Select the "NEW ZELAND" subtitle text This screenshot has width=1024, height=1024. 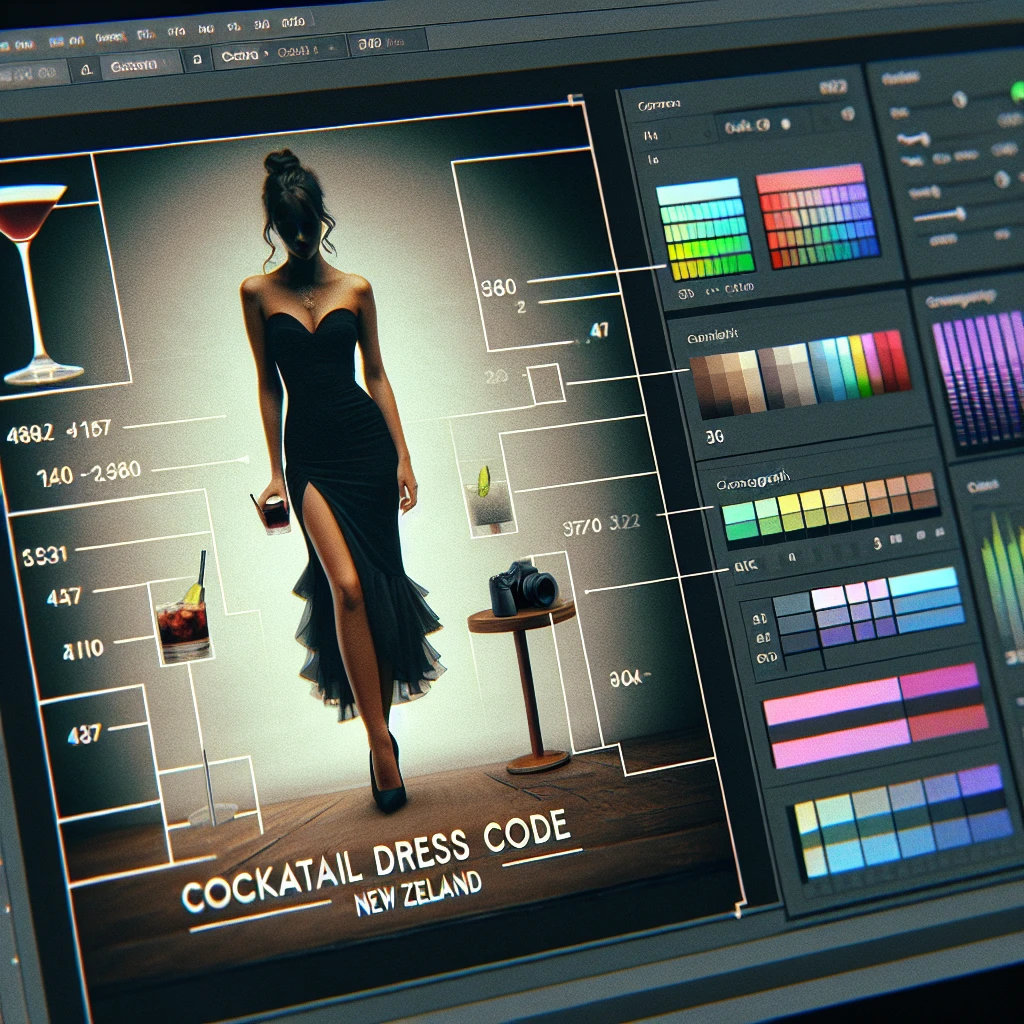coord(418,893)
